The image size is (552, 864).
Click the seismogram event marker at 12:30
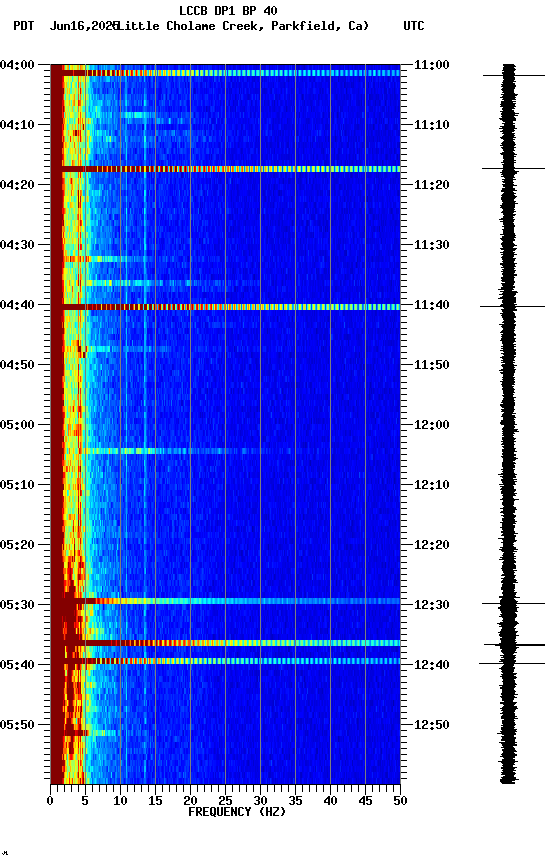[513, 603]
